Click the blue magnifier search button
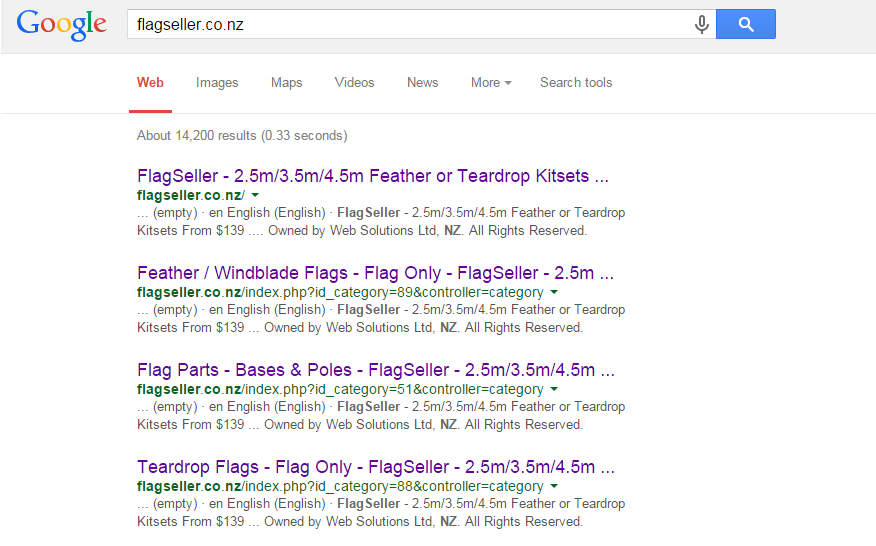This screenshot has width=876, height=546. [746, 24]
